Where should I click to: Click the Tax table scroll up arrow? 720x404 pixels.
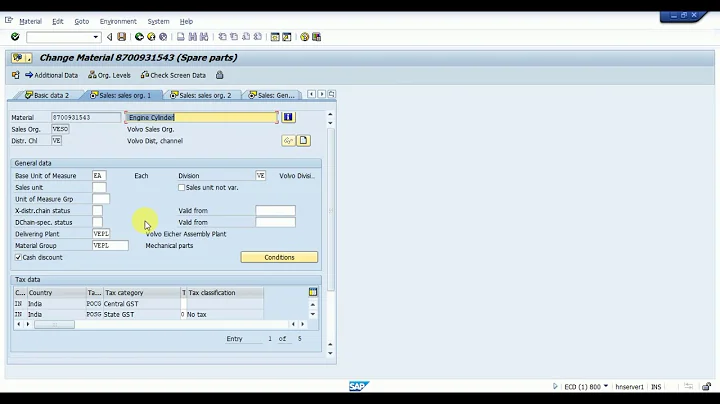pos(313,304)
